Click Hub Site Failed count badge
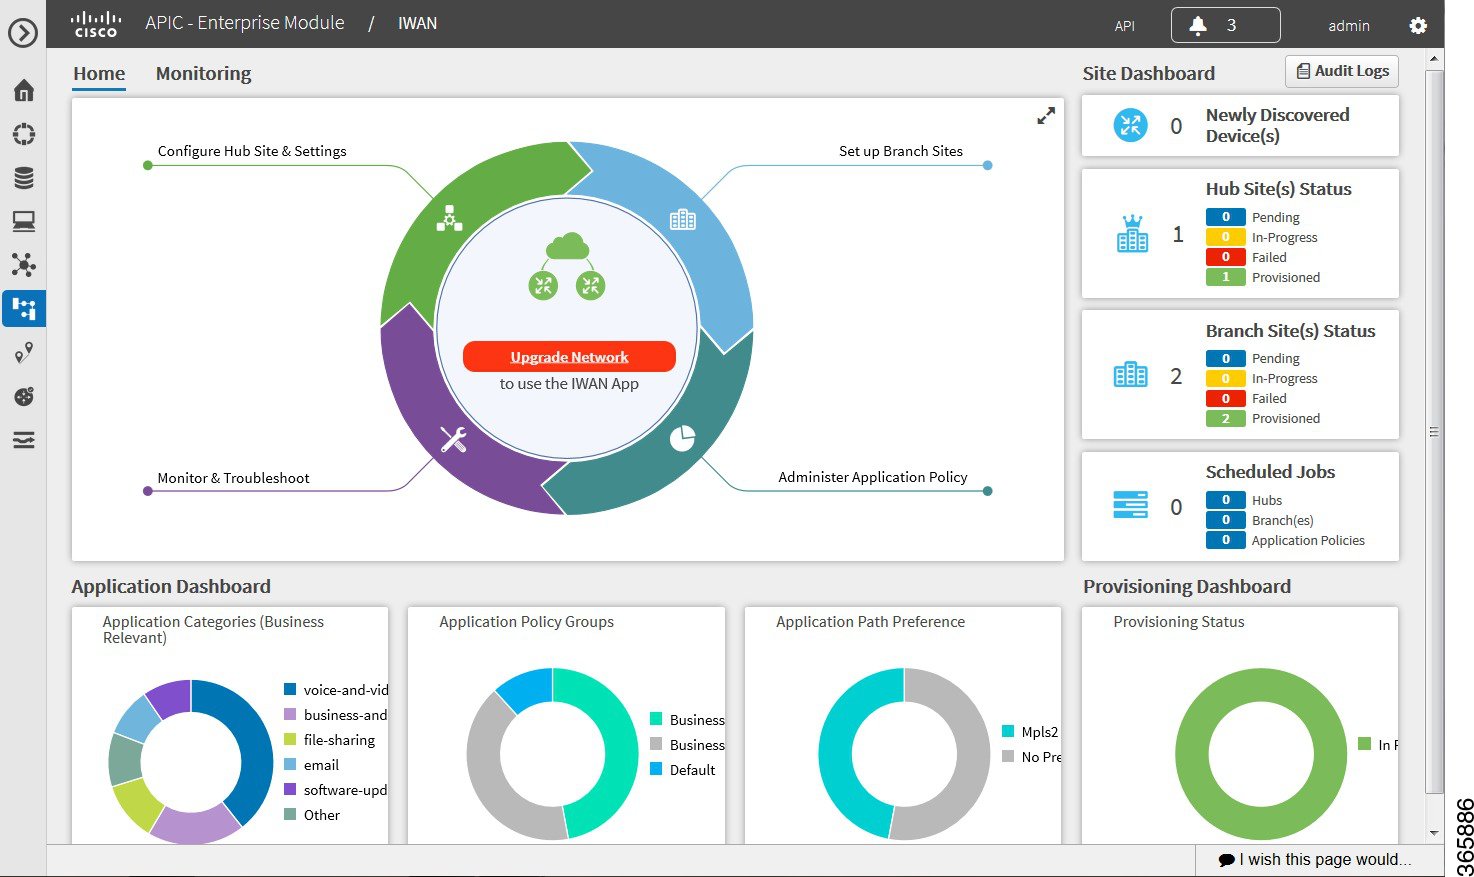Viewport: 1474px width, 877px height. pos(1225,257)
